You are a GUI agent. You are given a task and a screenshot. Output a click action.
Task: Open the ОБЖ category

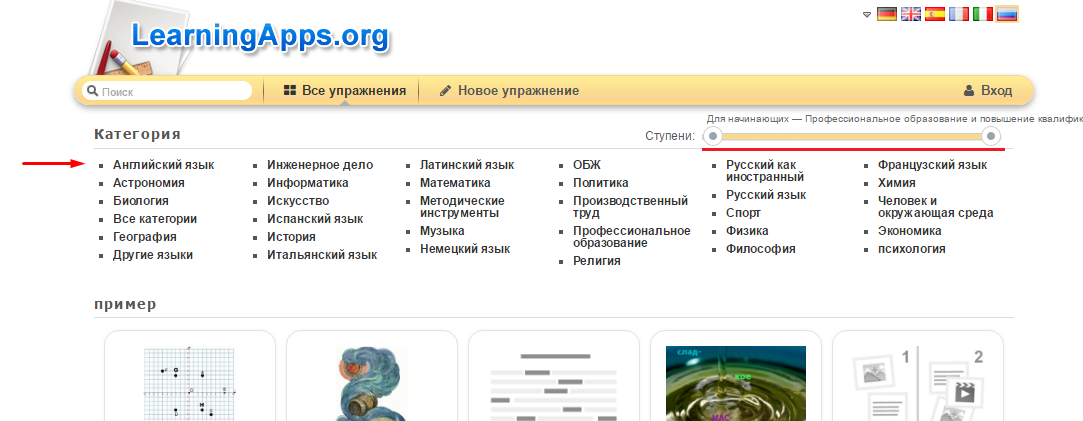(587, 165)
